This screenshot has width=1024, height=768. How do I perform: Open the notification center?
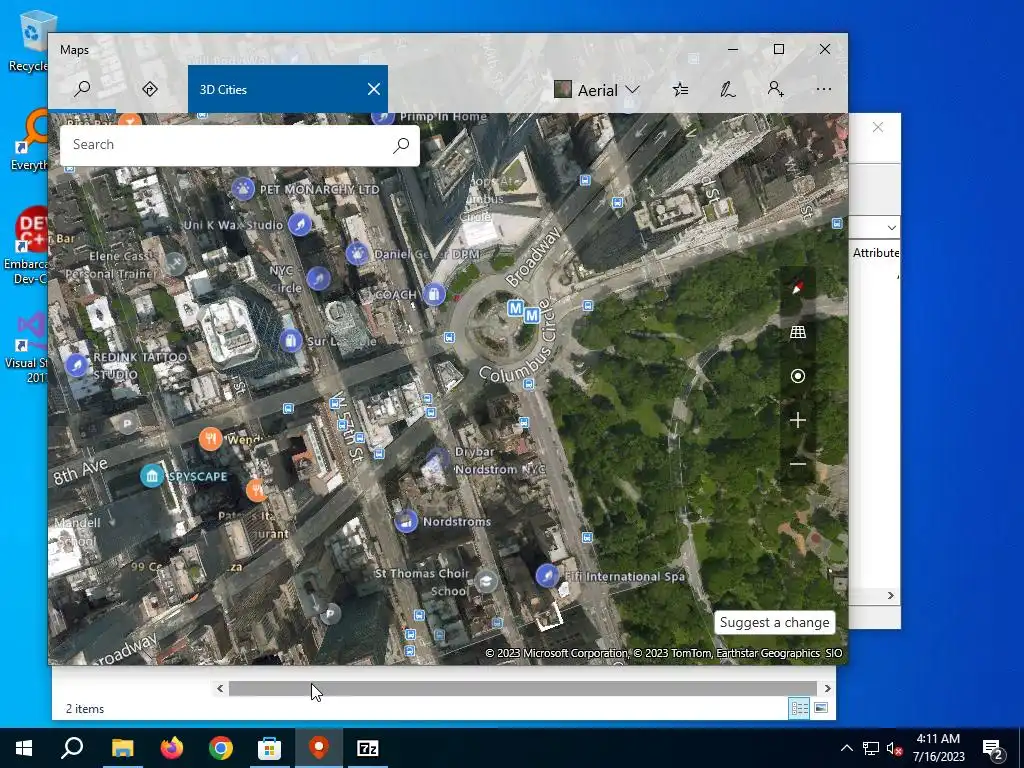[993, 748]
